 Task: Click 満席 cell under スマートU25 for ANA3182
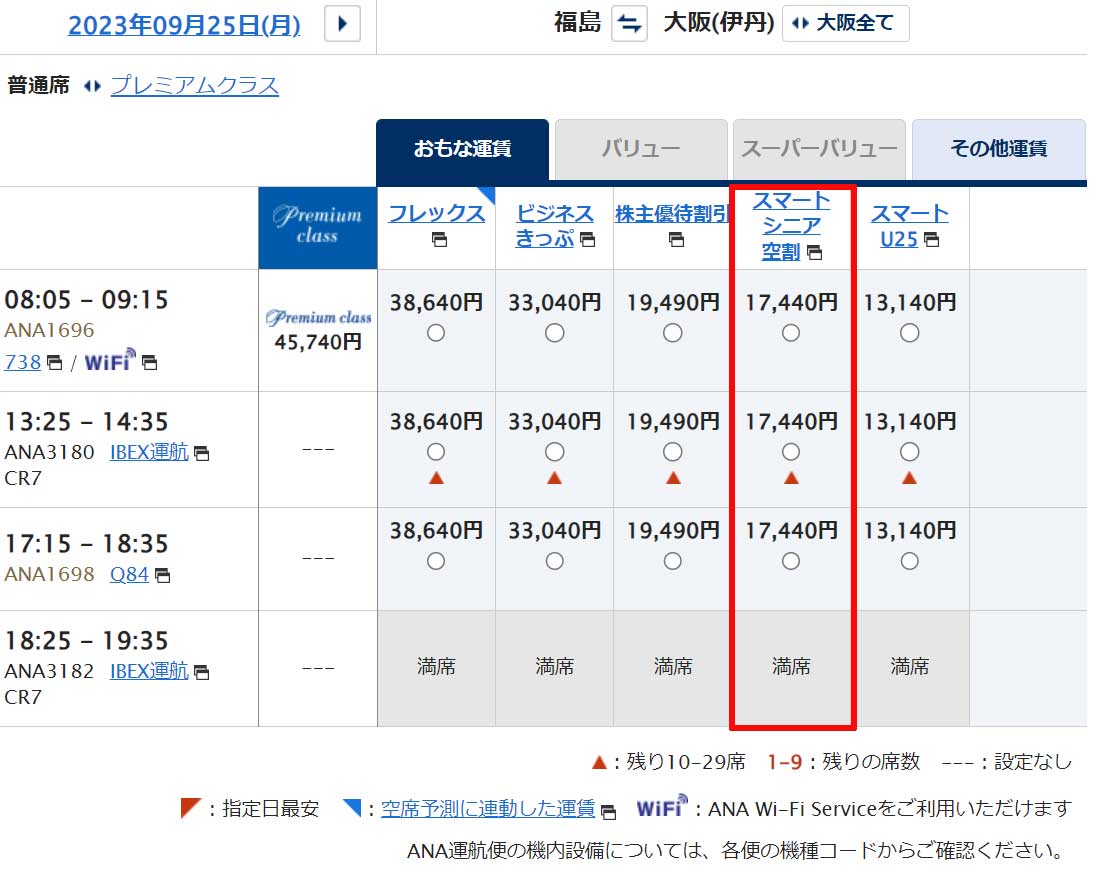point(909,669)
